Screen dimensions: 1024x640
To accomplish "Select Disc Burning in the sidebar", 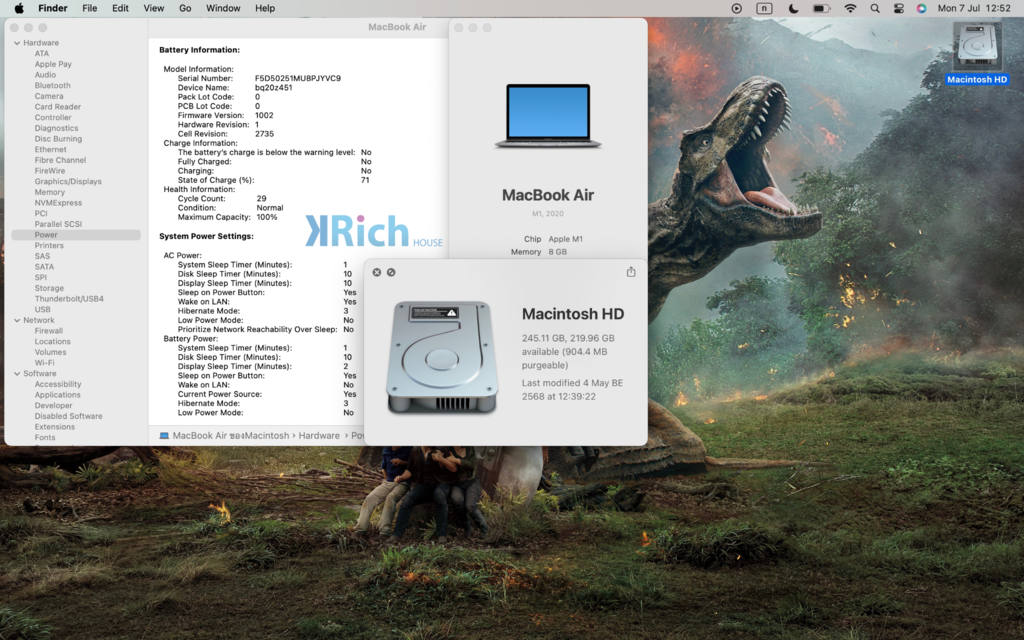I will pos(58,138).
